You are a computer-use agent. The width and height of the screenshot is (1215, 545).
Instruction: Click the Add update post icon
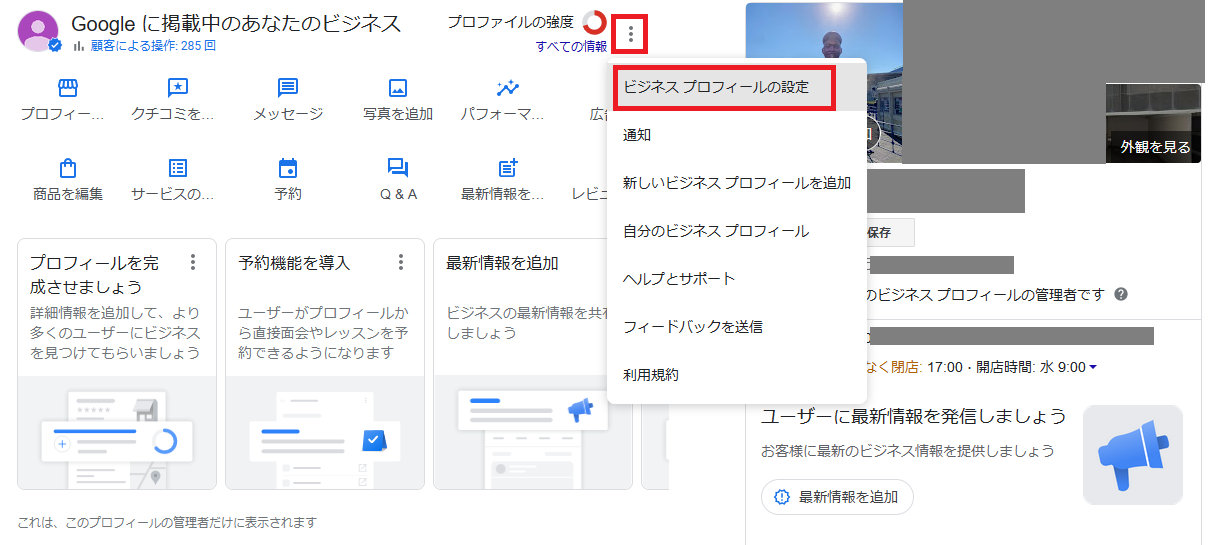tap(508, 167)
